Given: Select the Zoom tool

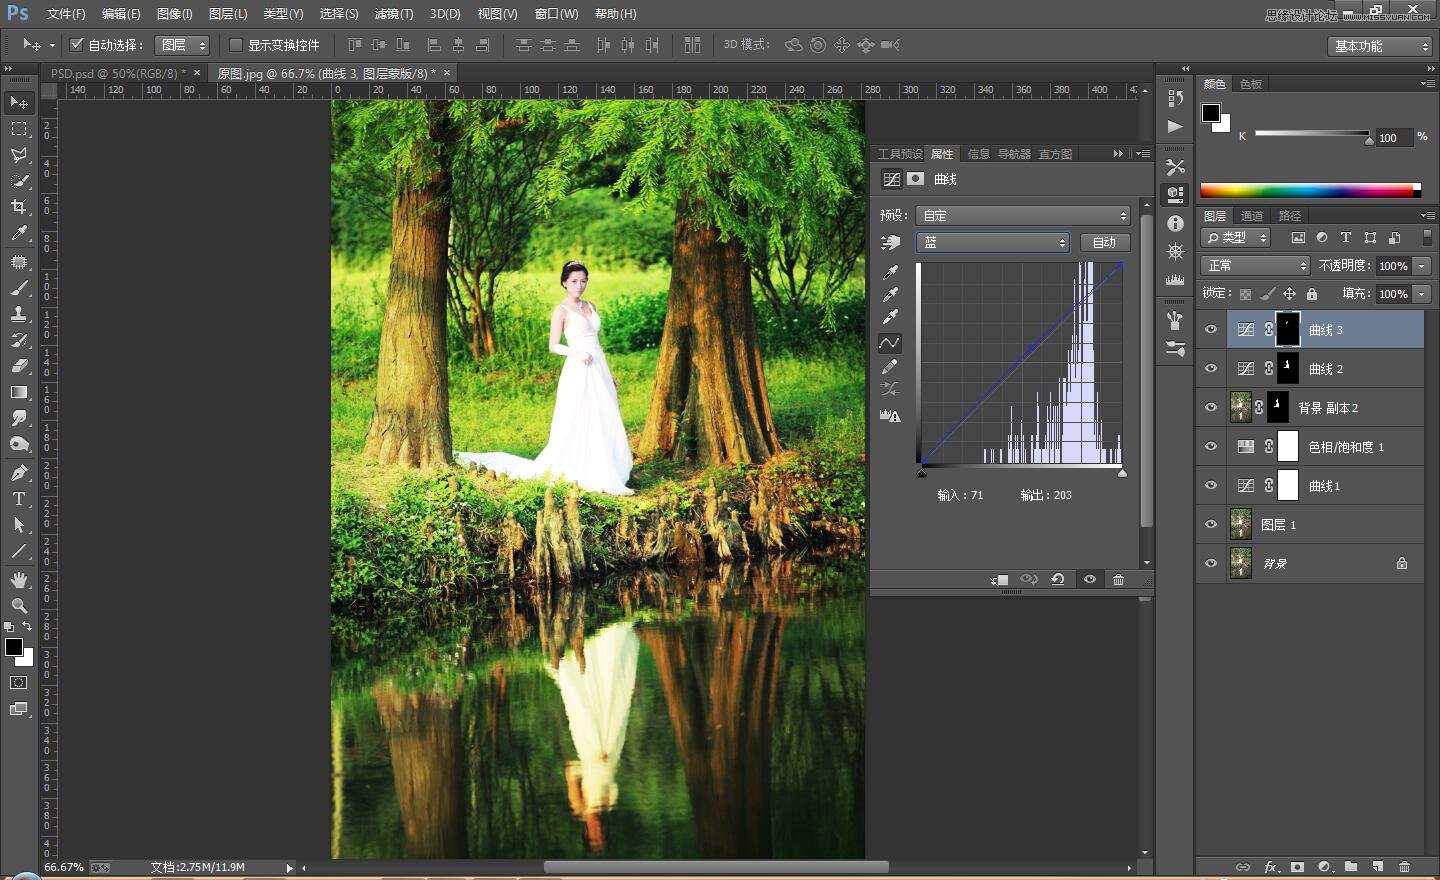Looking at the screenshot, I should coord(19,606).
